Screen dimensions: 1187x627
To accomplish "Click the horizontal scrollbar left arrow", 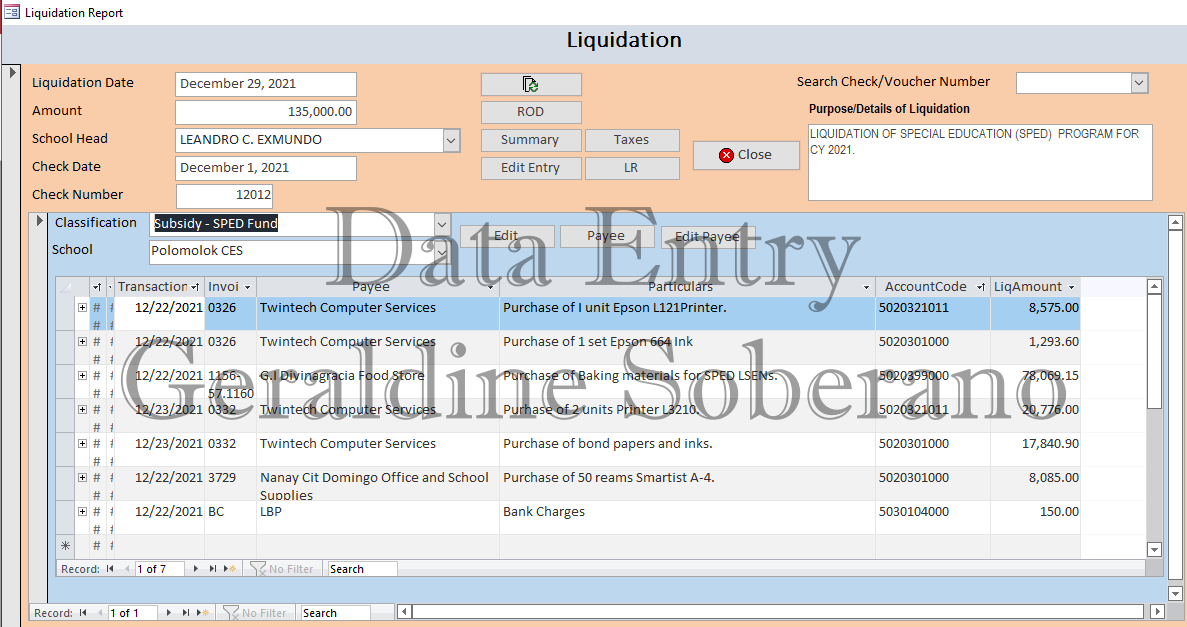I will click(x=405, y=611).
